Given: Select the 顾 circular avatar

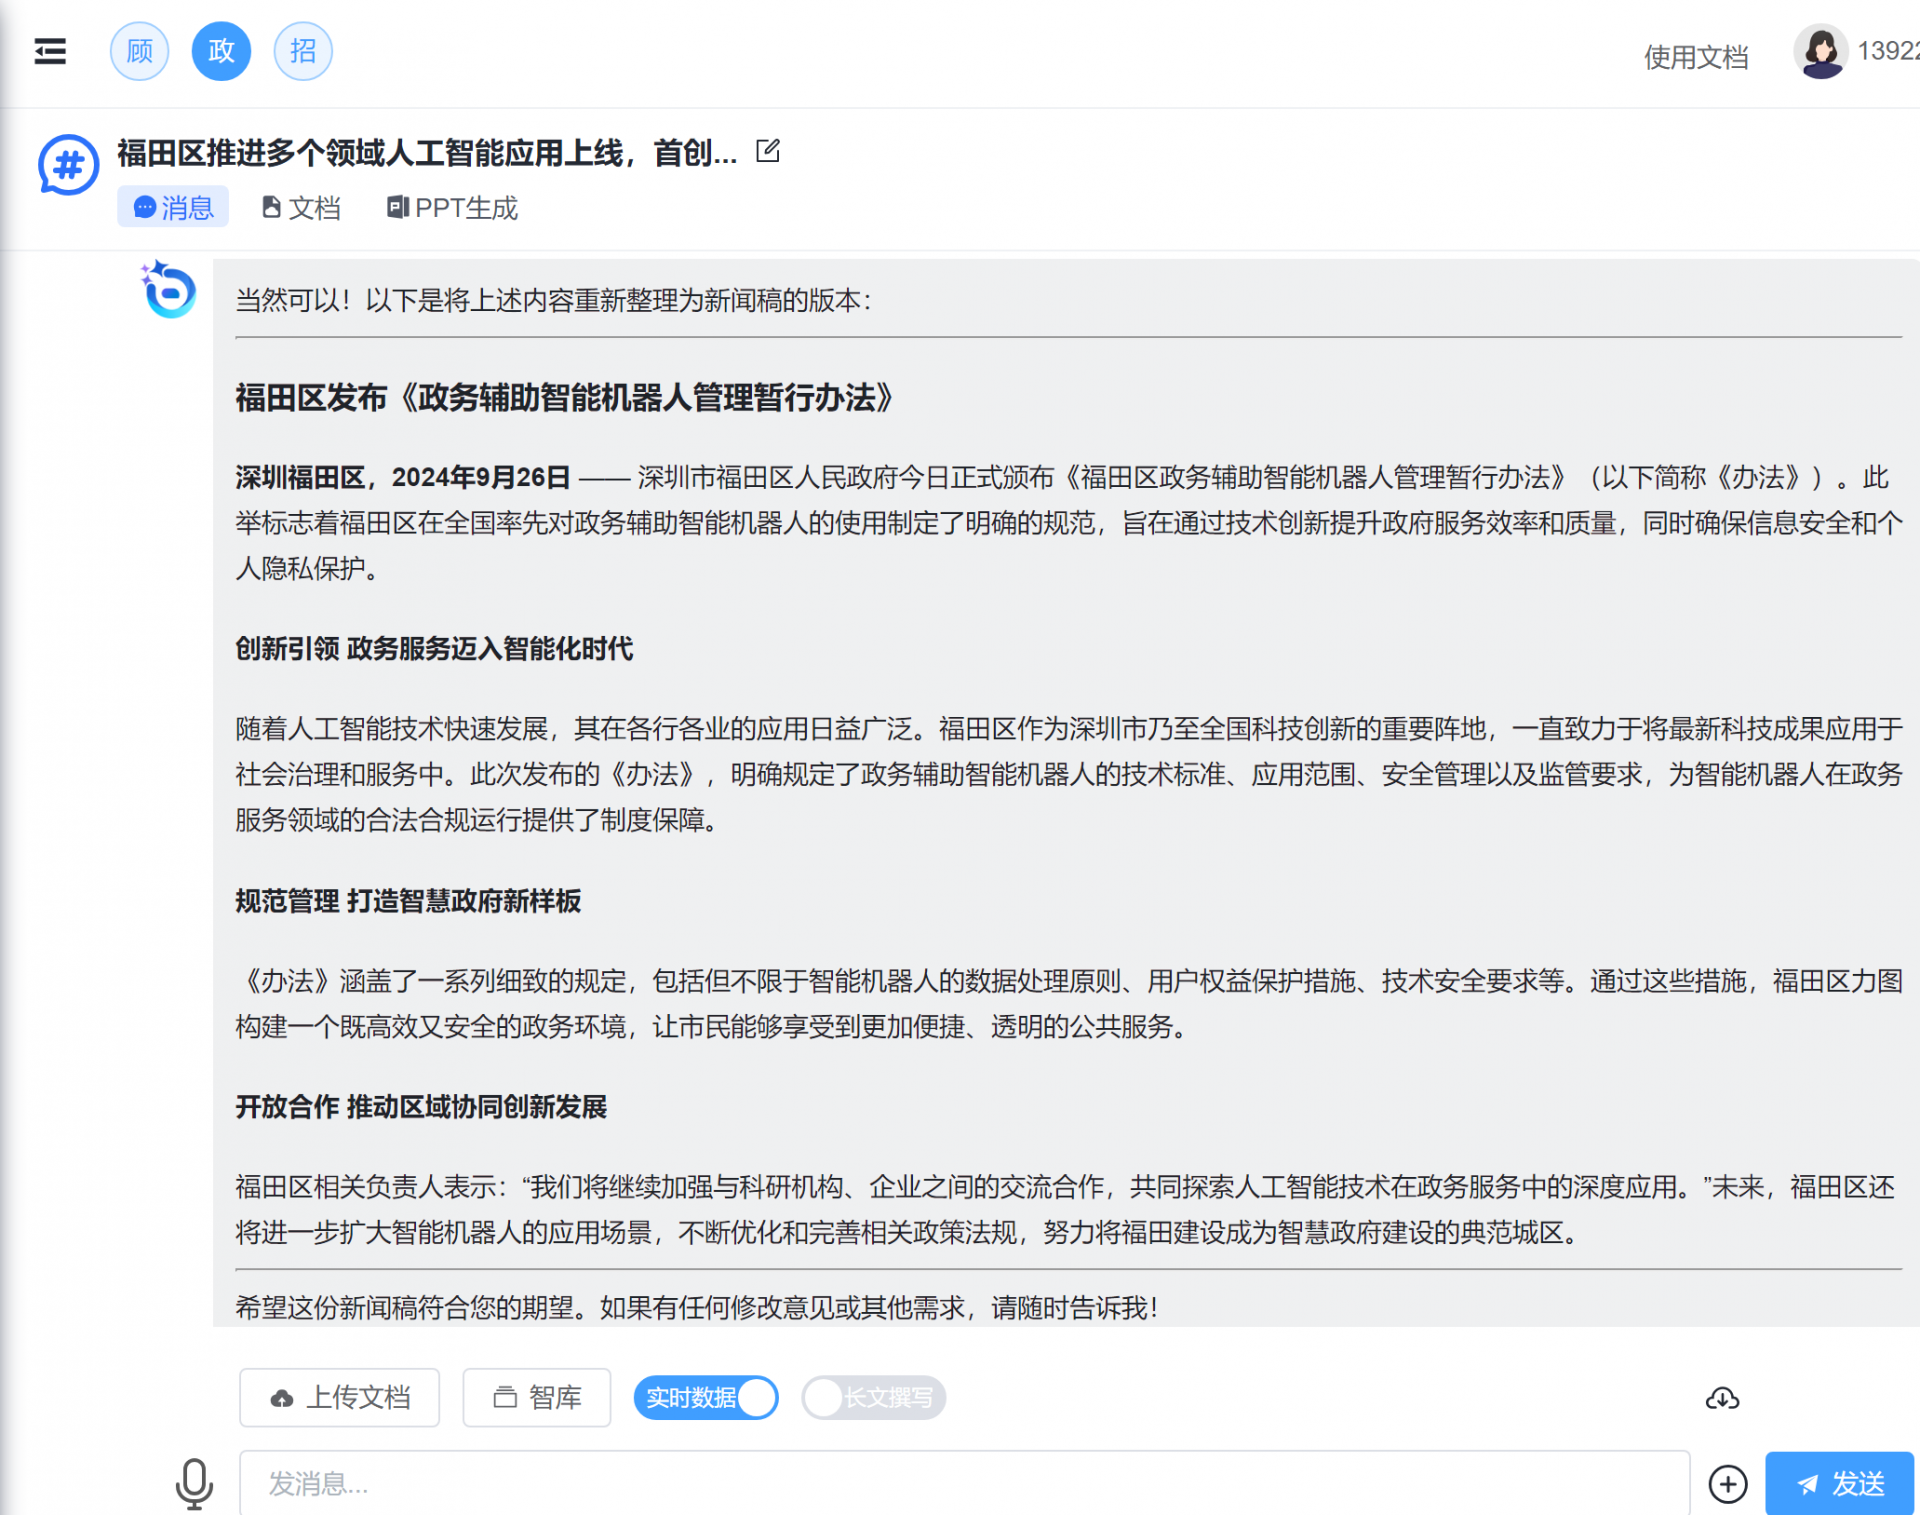Looking at the screenshot, I should [140, 51].
